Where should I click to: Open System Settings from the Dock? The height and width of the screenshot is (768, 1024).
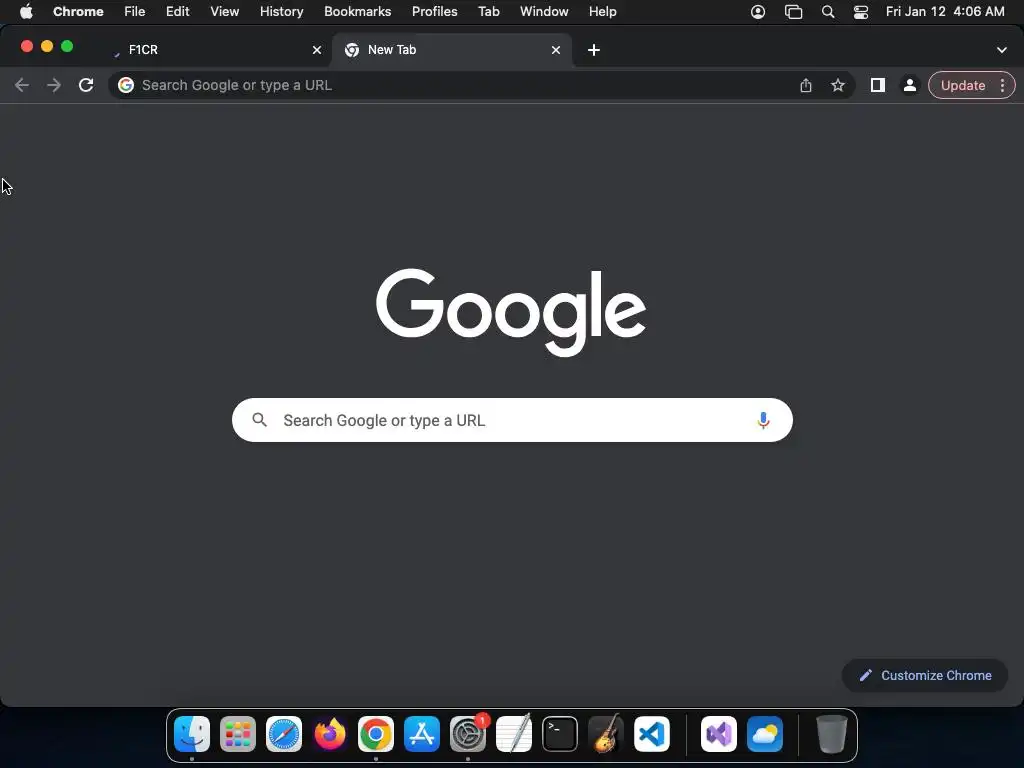(468, 734)
